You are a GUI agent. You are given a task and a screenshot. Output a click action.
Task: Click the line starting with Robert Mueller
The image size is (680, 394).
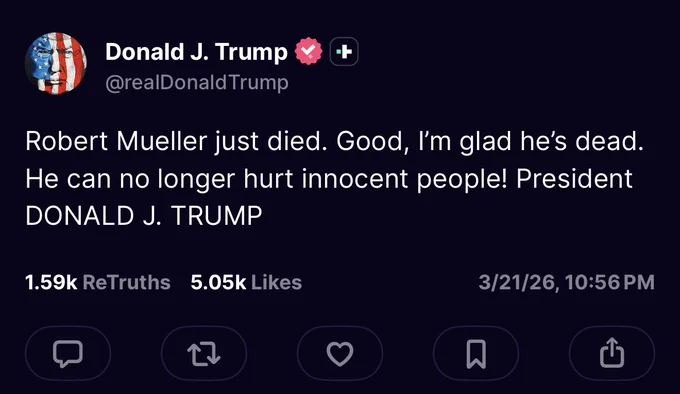tap(334, 141)
